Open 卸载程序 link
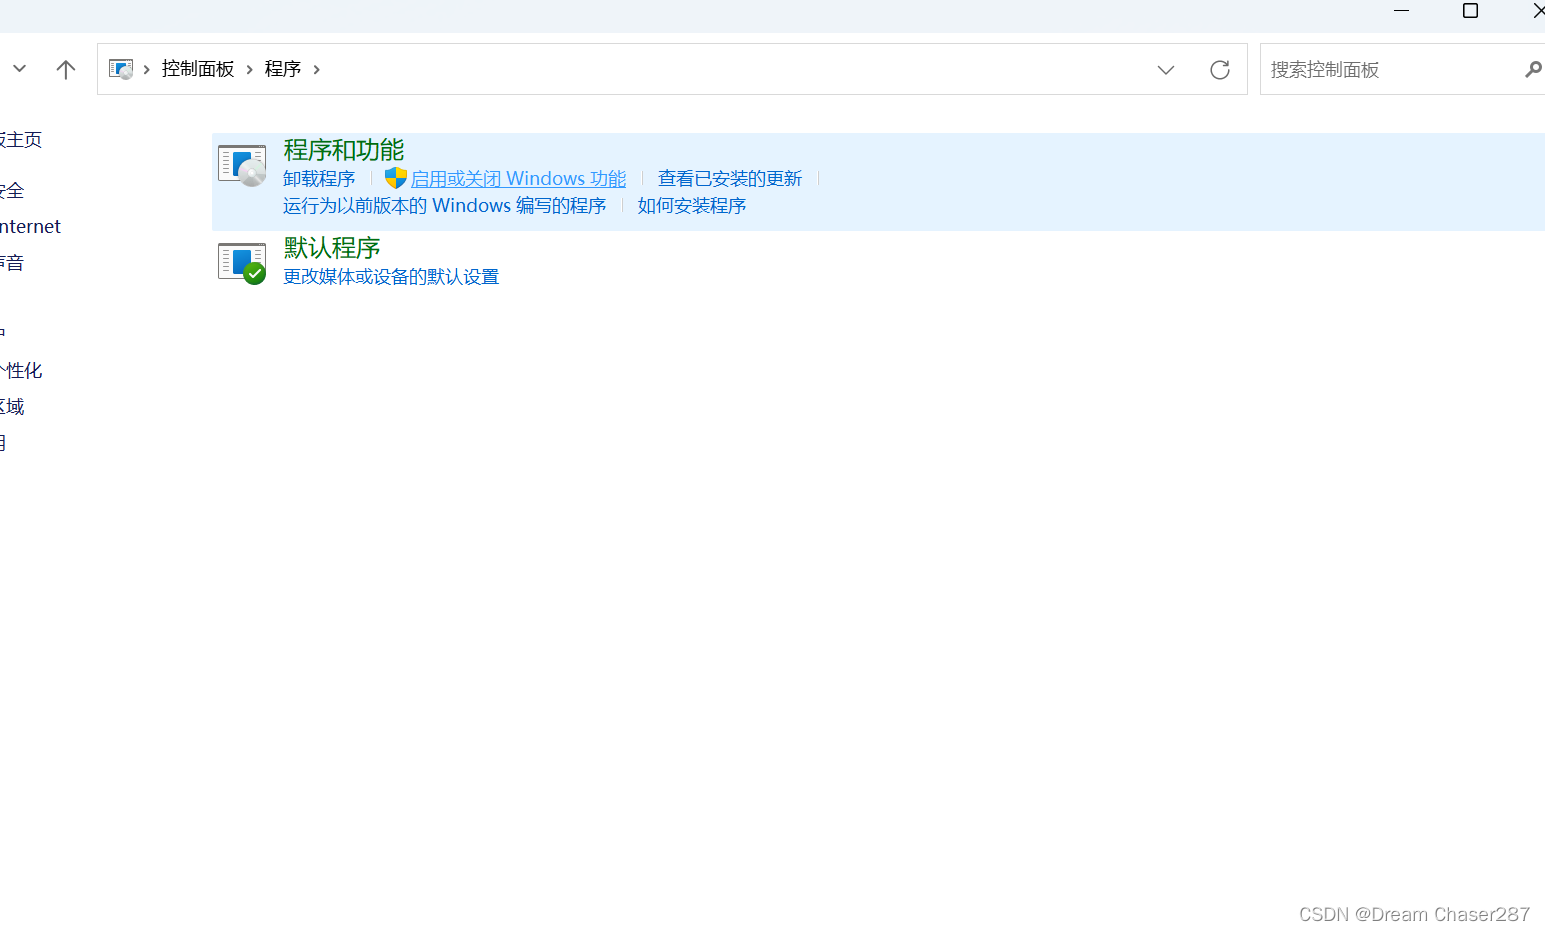1545x931 pixels. [x=319, y=178]
